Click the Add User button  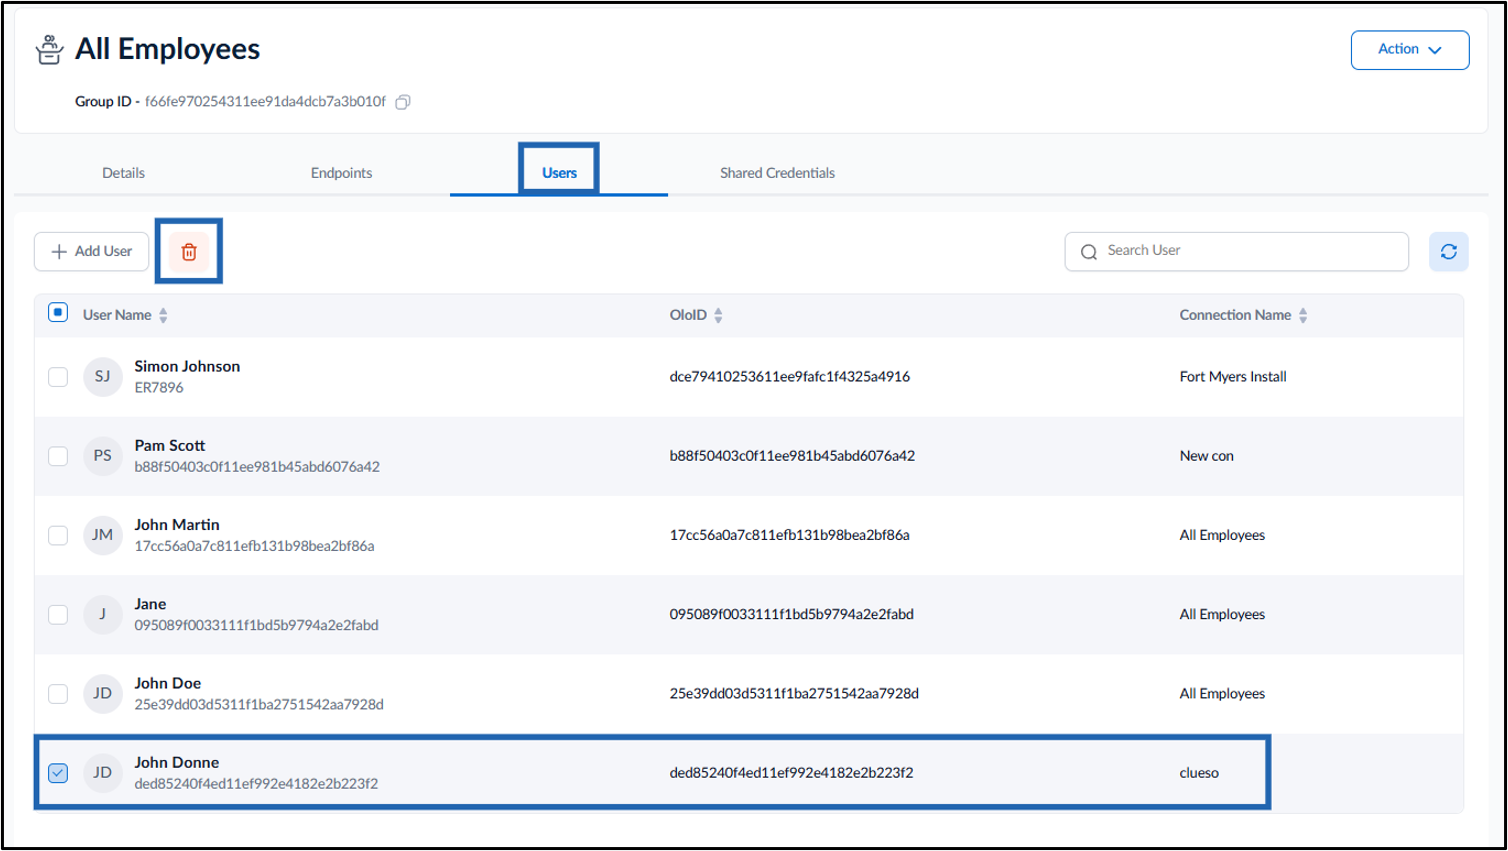pyautogui.click(x=91, y=252)
